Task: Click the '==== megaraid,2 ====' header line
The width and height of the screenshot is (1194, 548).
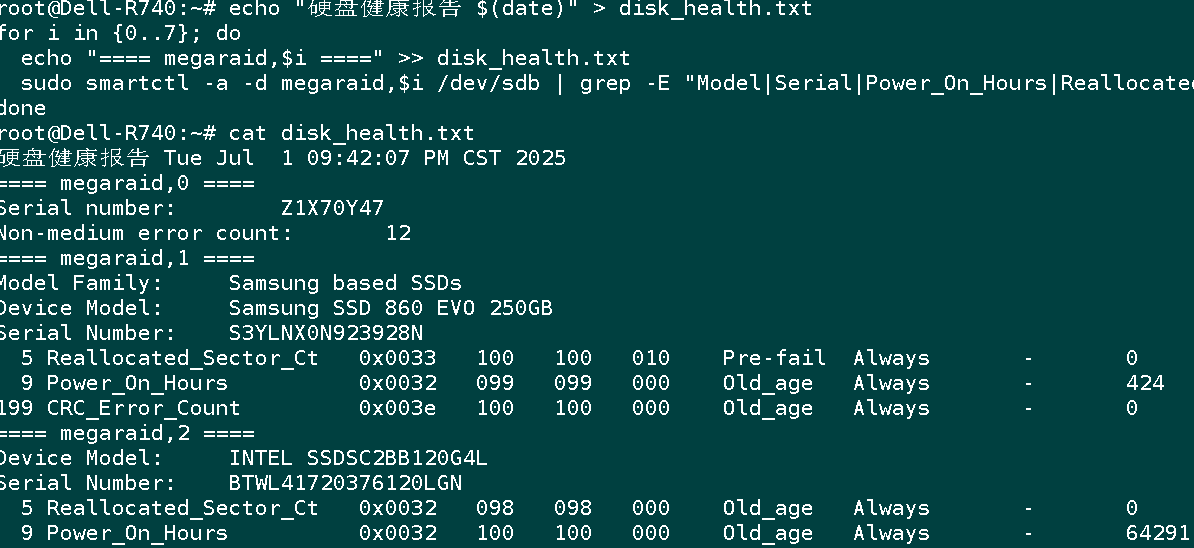Action: tap(127, 433)
